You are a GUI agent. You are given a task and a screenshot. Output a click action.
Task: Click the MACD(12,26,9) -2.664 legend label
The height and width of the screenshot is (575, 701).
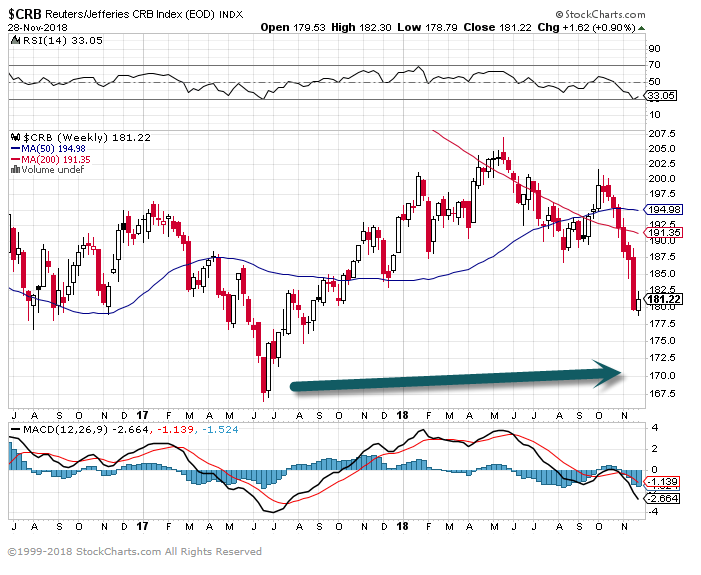pyautogui.click(x=85, y=430)
